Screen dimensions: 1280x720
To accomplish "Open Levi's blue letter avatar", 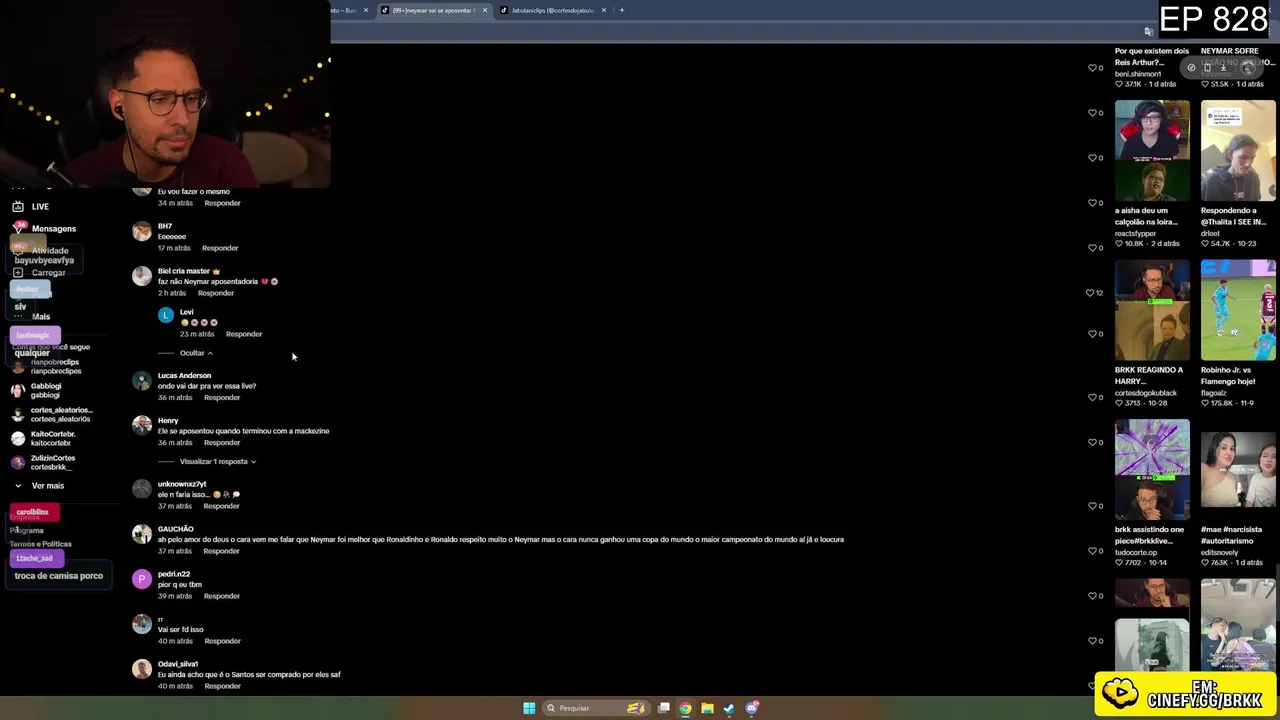I will pos(166,315).
